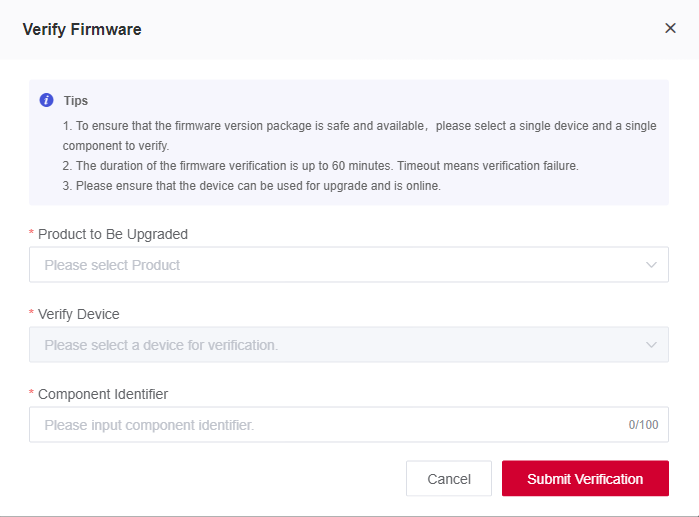This screenshot has width=699, height=517.
Task: Click the red asterisk beside Component Identifier
Action: pyautogui.click(x=31, y=393)
